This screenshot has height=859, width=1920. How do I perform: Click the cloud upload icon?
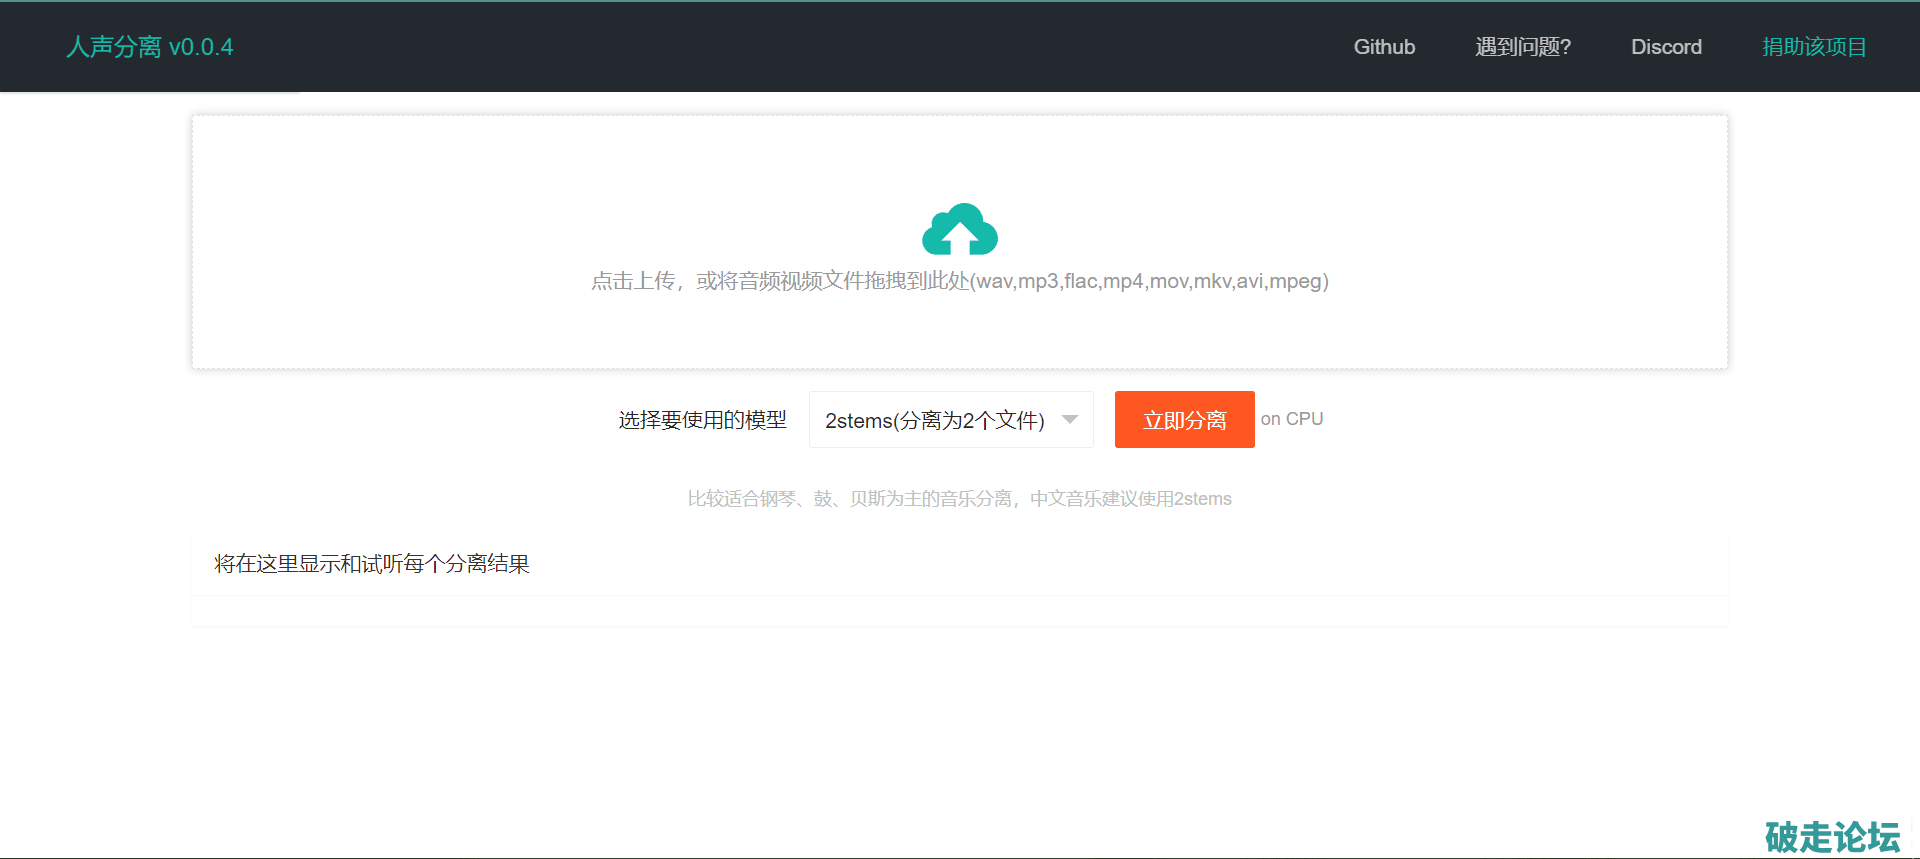click(959, 230)
